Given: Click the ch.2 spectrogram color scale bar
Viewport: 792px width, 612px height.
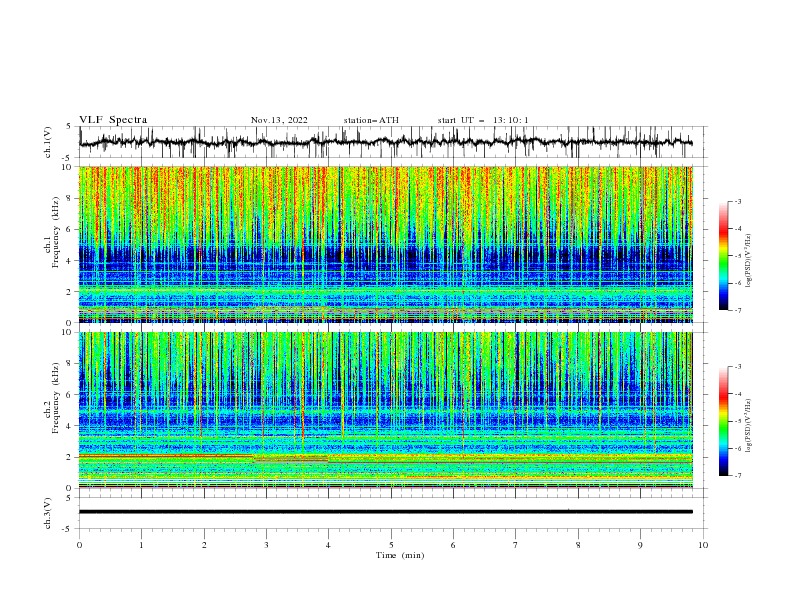Looking at the screenshot, I should [724, 421].
